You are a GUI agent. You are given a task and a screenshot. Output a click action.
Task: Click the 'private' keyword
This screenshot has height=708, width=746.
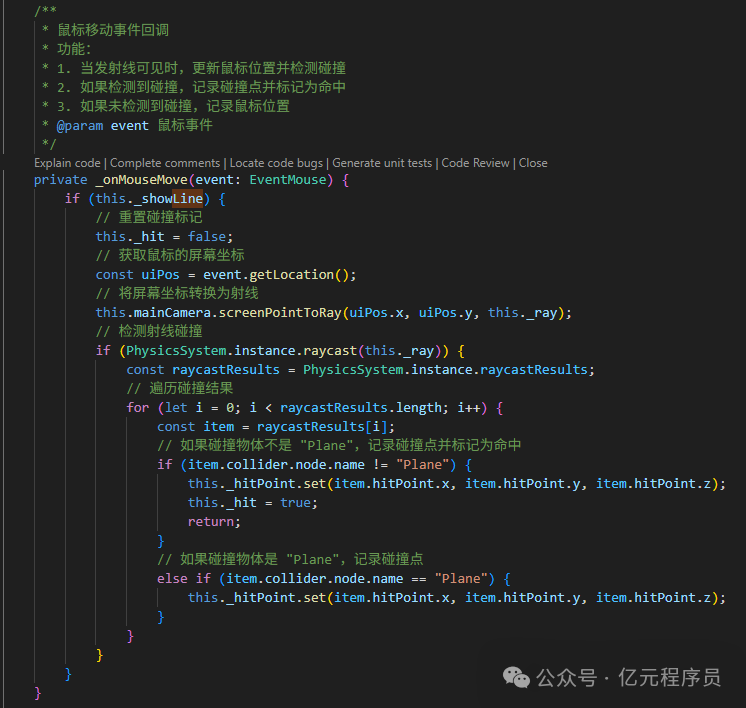tap(60, 180)
